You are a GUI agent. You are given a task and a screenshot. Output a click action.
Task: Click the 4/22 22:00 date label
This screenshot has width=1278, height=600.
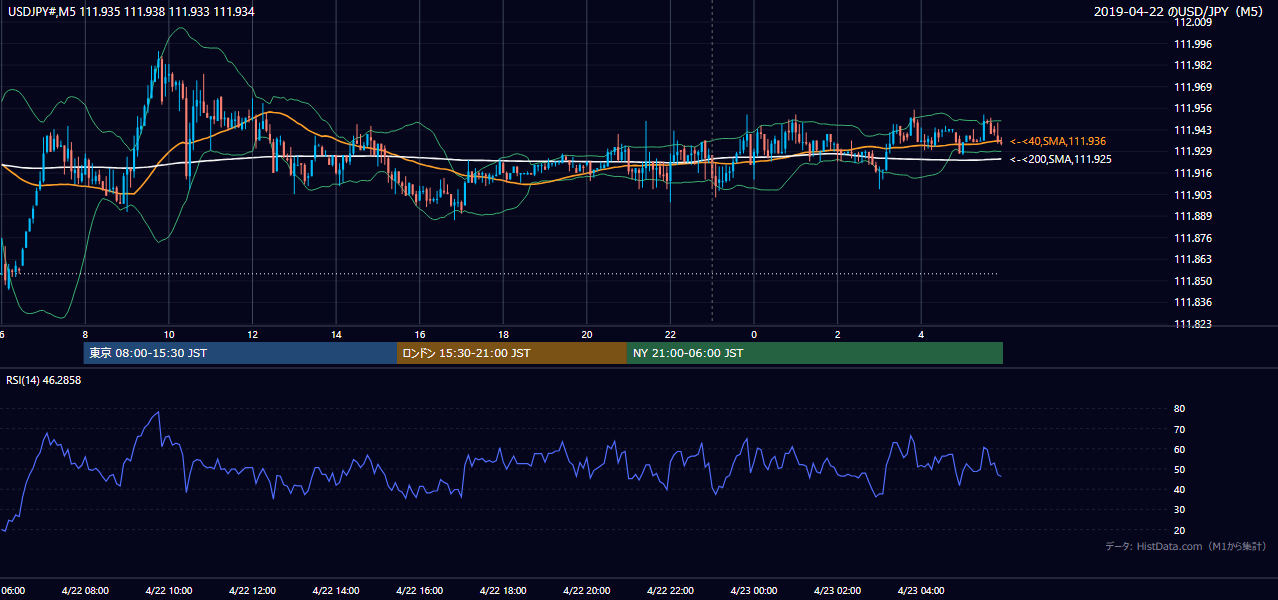pos(670,591)
